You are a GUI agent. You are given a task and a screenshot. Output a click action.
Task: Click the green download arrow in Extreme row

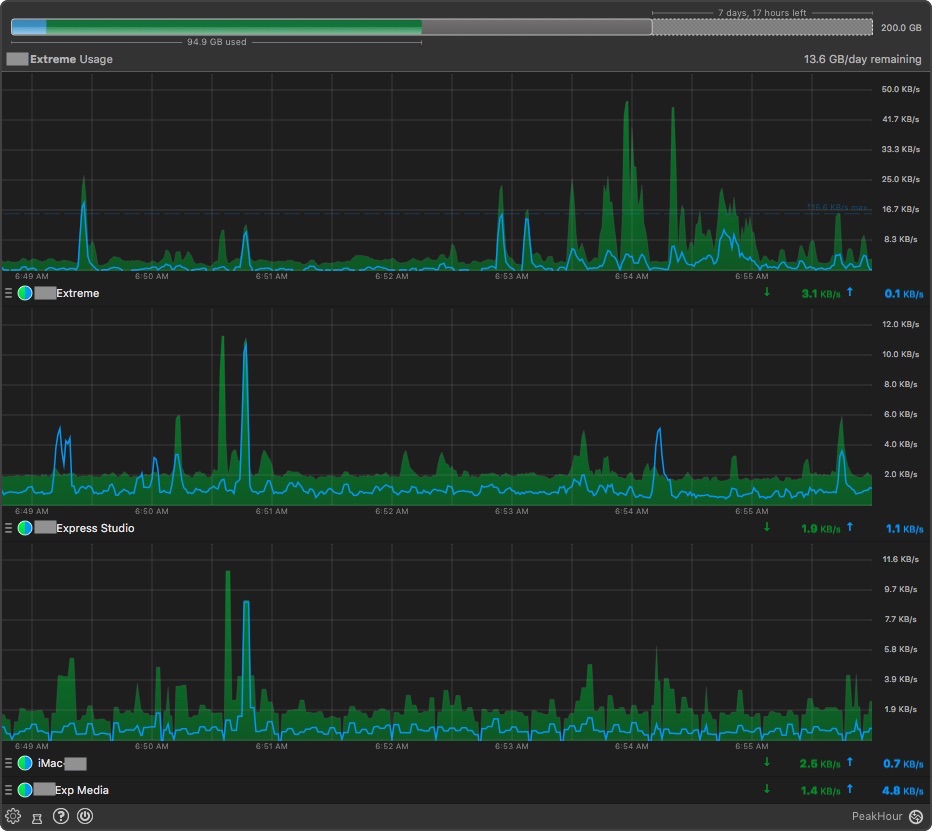coord(767,292)
